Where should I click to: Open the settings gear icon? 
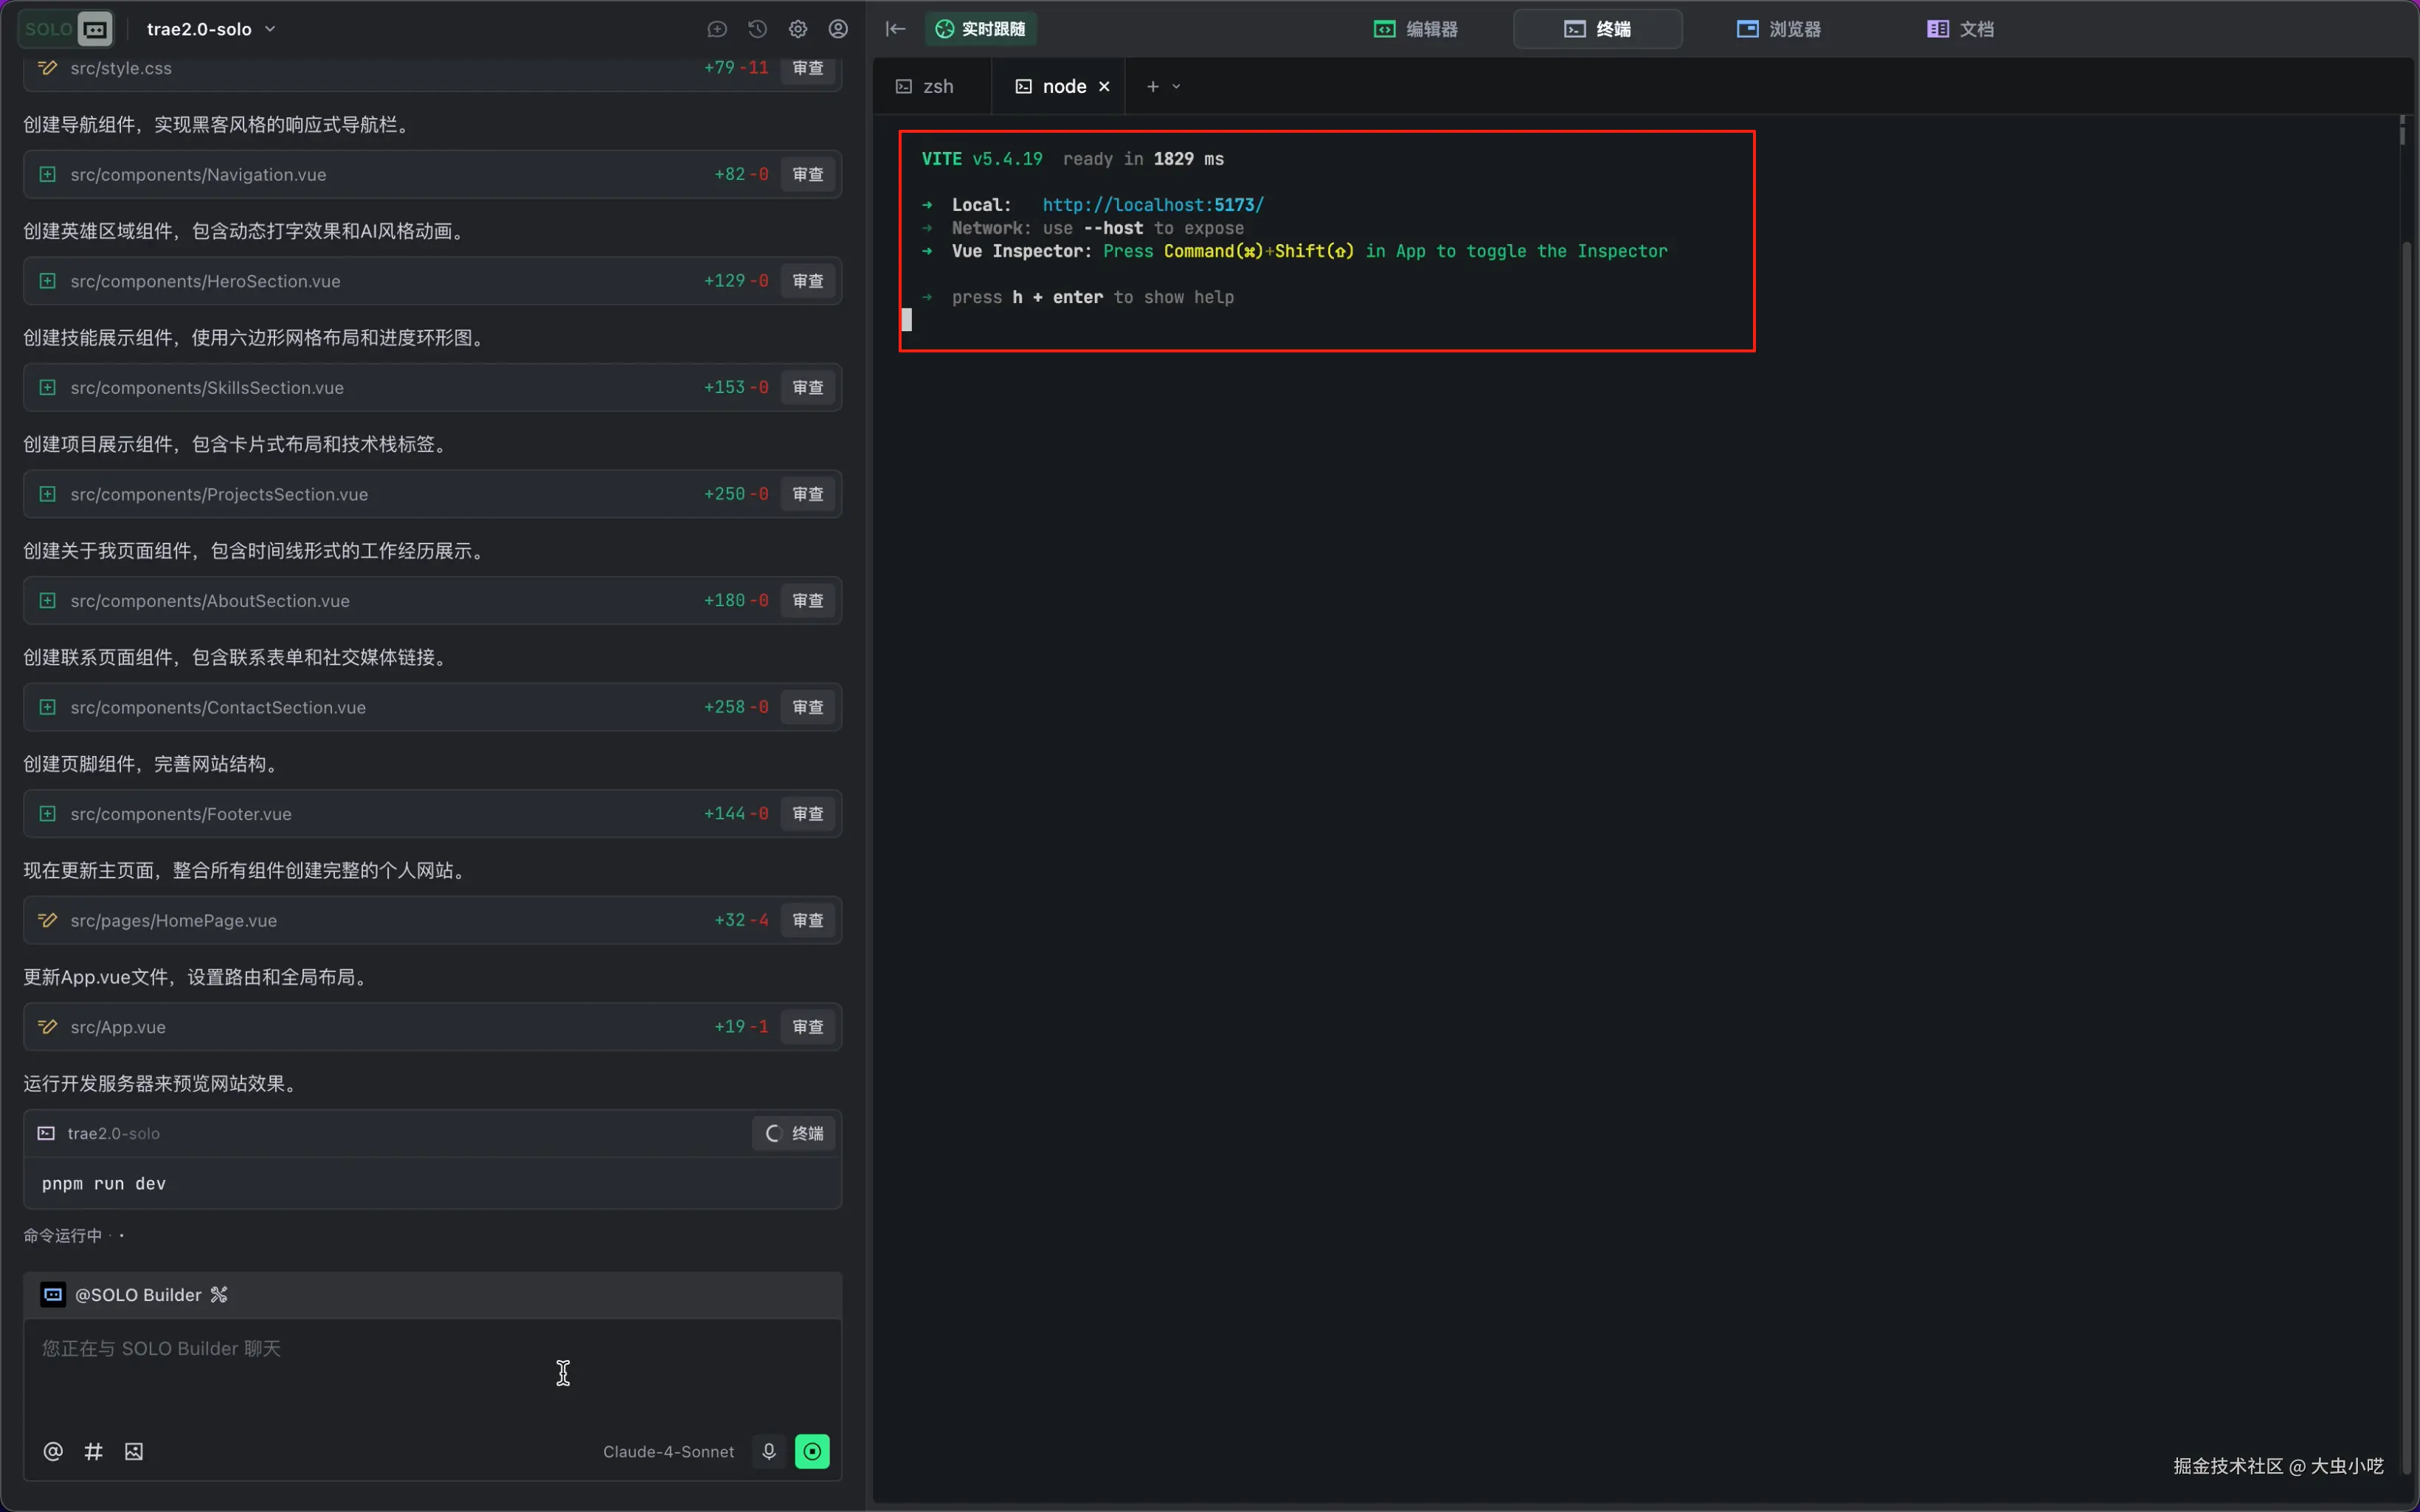point(797,29)
